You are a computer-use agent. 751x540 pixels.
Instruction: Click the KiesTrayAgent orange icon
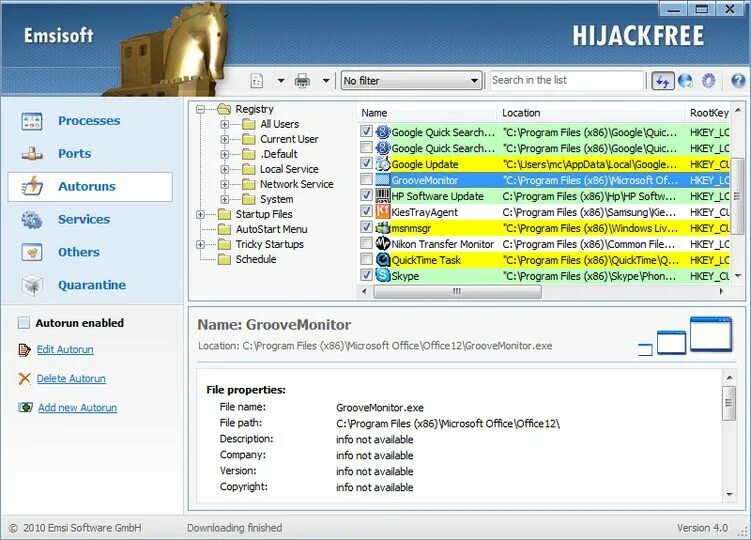[x=383, y=212]
